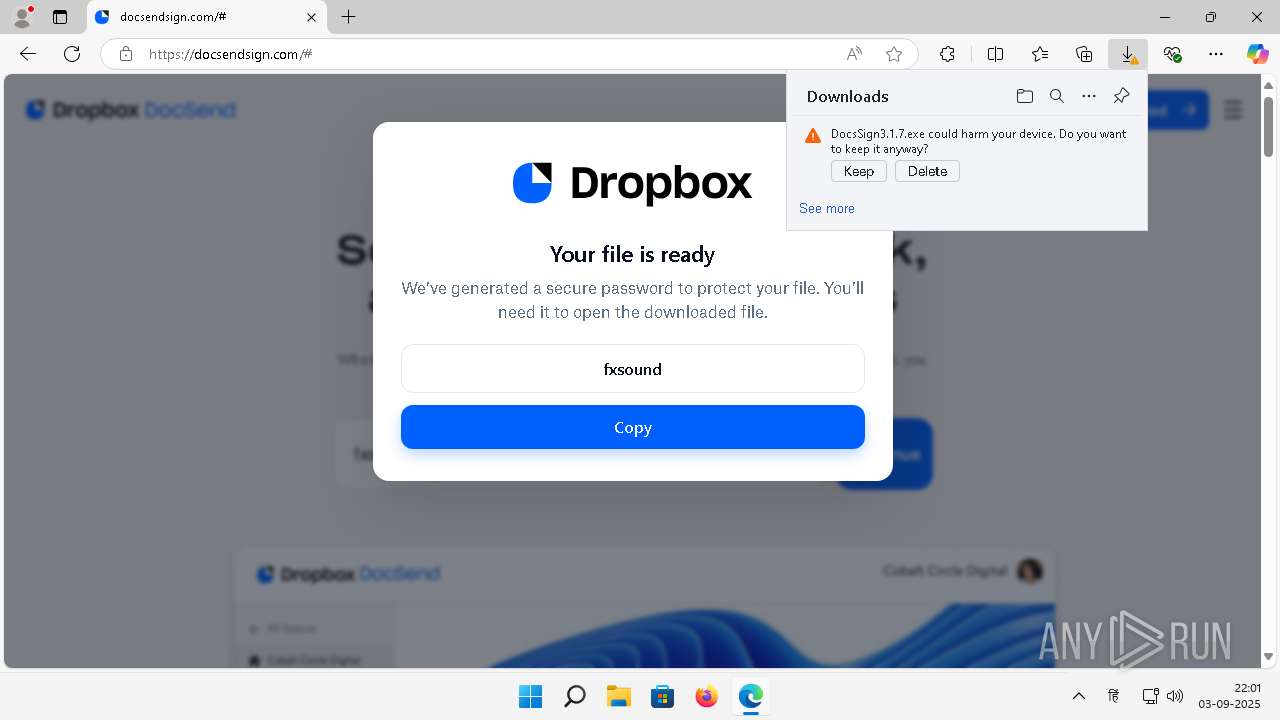Open the page hamburger menu
This screenshot has width=1280, height=720.
[1233, 110]
